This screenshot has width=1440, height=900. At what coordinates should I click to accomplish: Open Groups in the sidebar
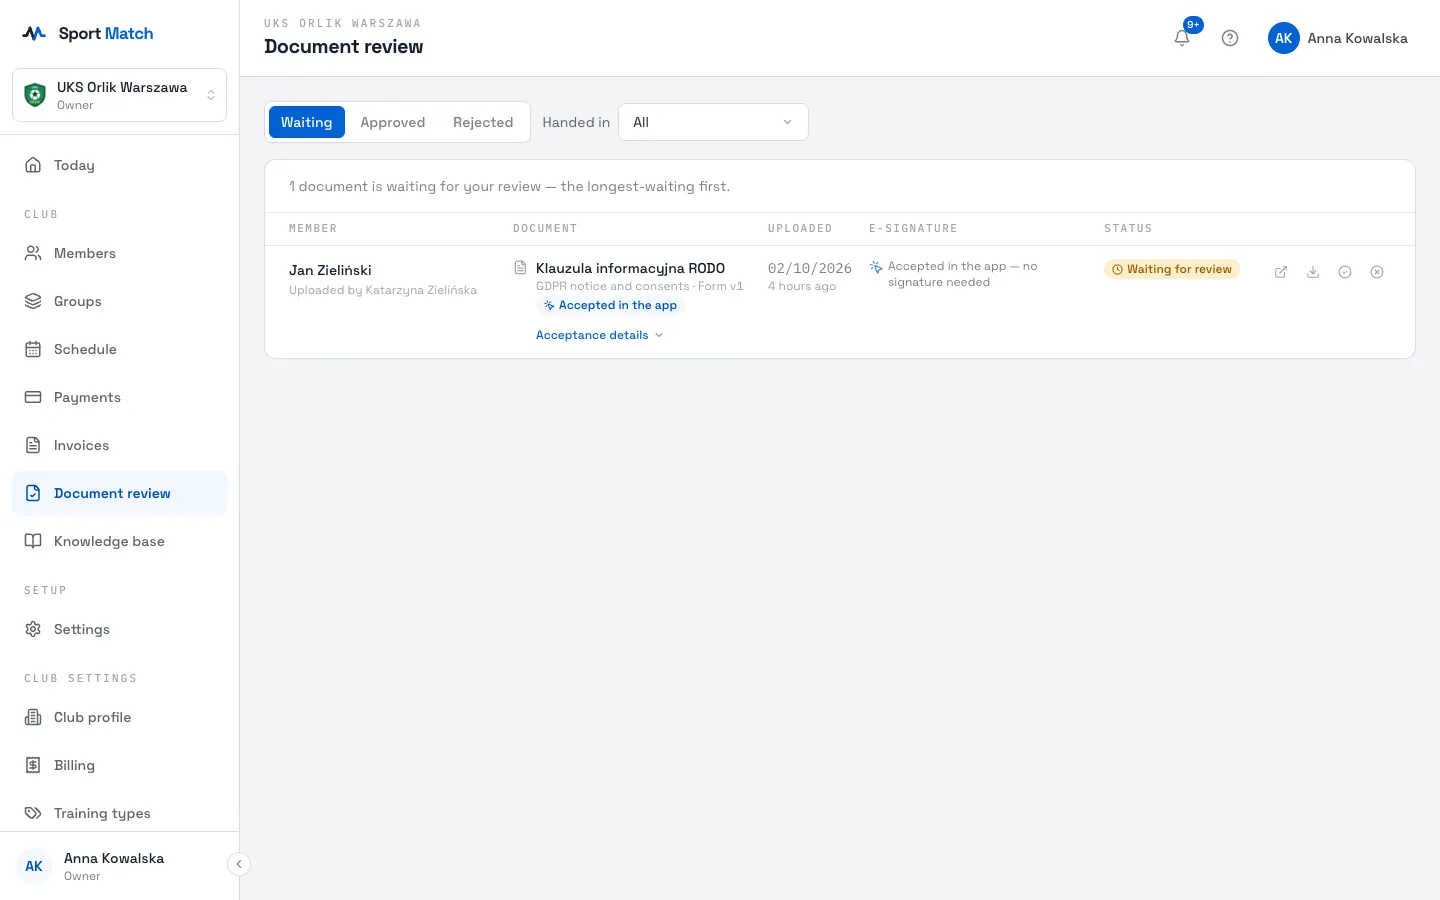(120, 301)
